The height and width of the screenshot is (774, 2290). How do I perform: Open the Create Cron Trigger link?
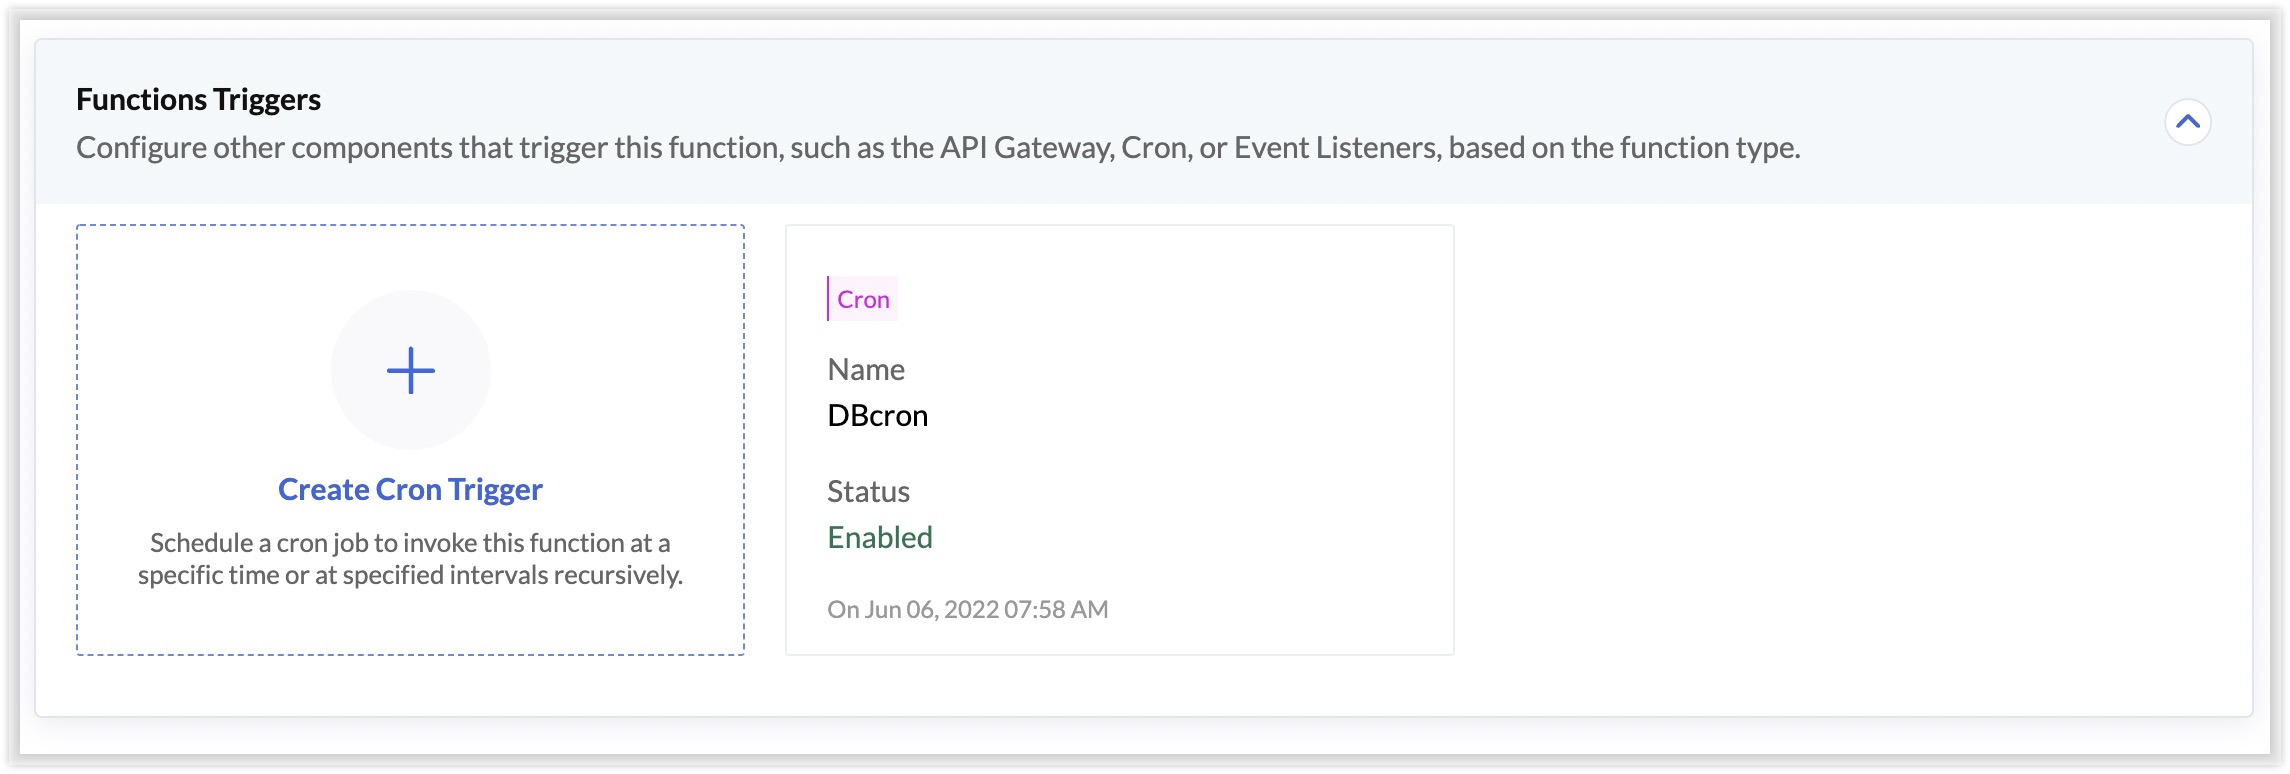tap(410, 489)
